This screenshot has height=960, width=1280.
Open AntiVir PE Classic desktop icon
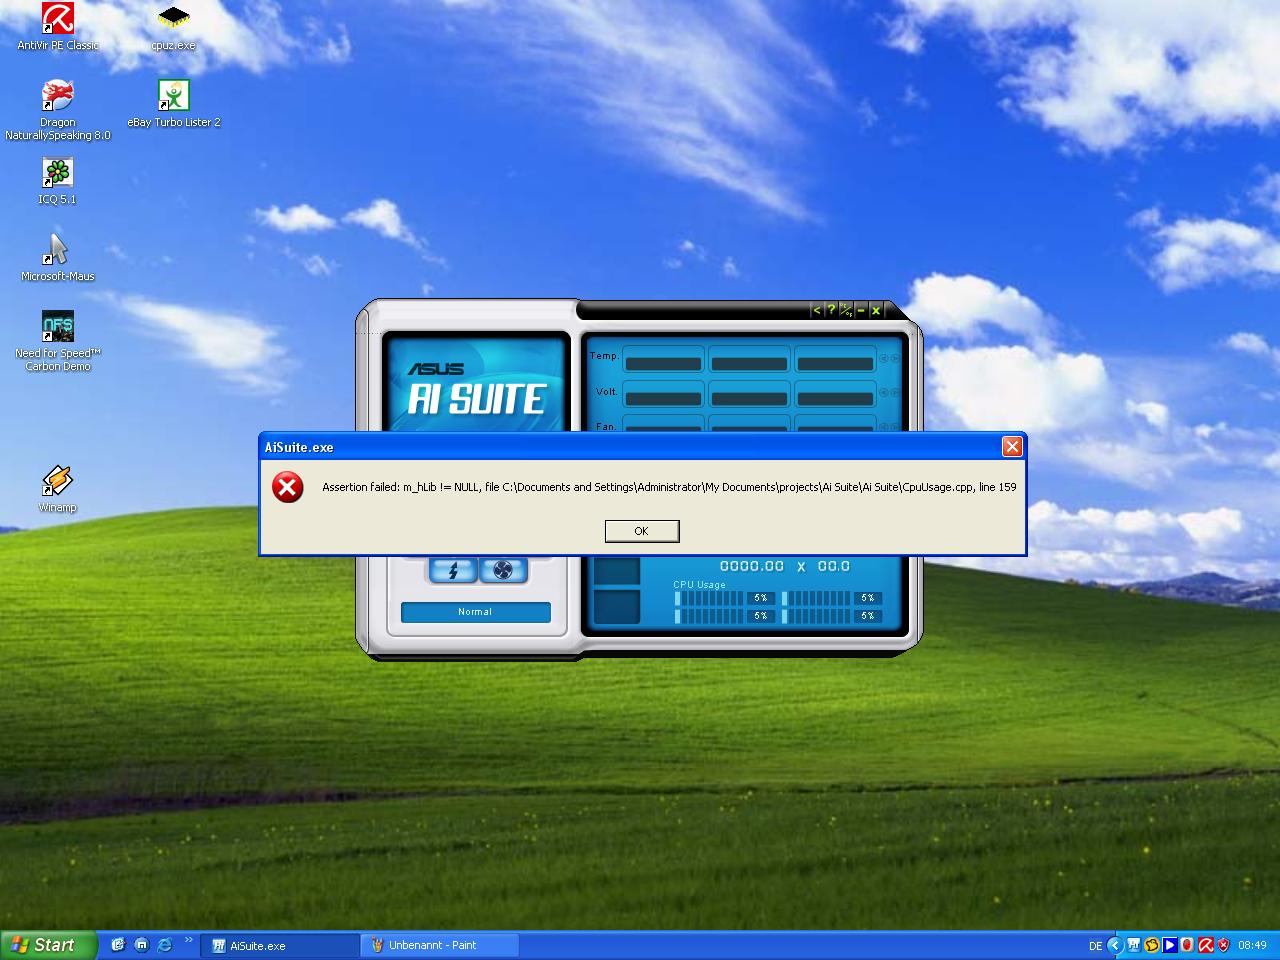click(x=58, y=26)
